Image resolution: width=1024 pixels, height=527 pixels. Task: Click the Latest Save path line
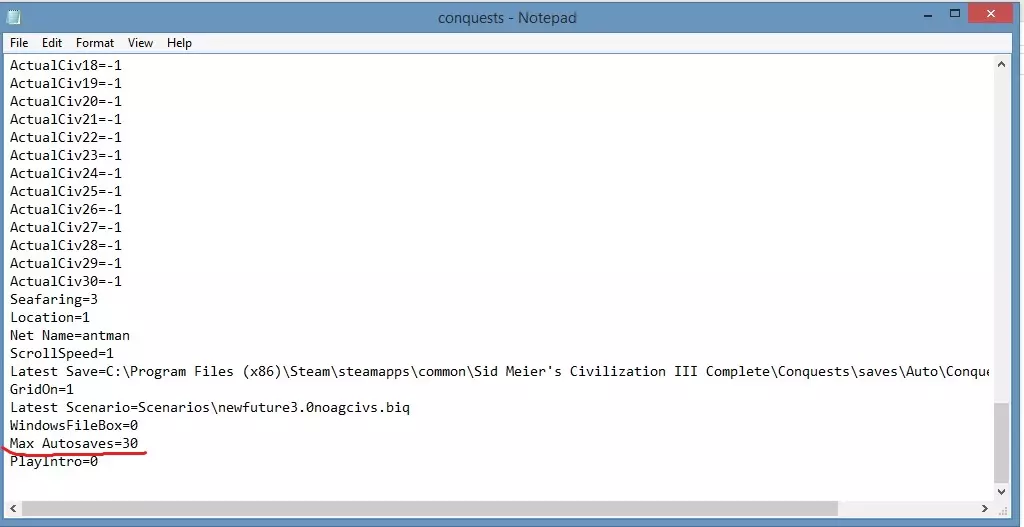click(x=500, y=372)
